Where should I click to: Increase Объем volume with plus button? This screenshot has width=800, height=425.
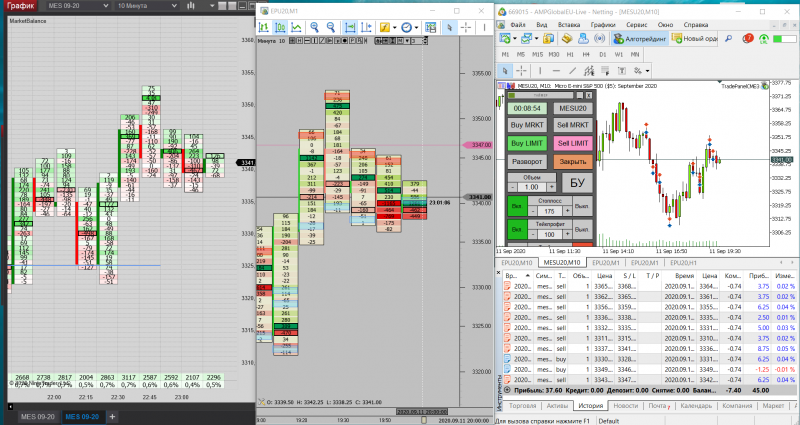(x=551, y=187)
